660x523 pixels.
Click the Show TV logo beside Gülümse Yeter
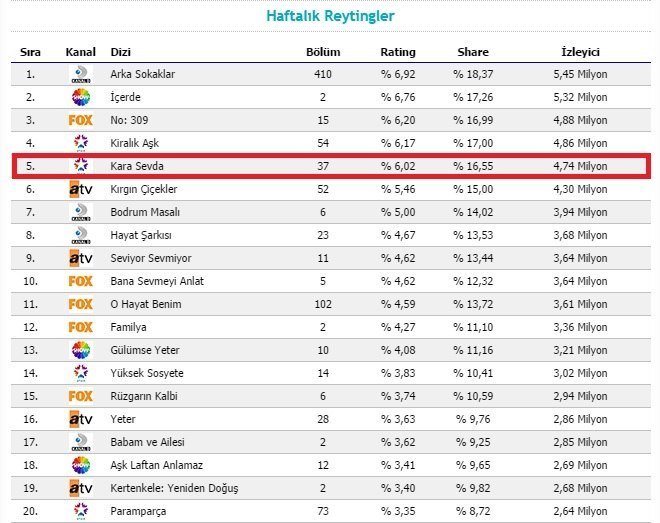(x=81, y=350)
